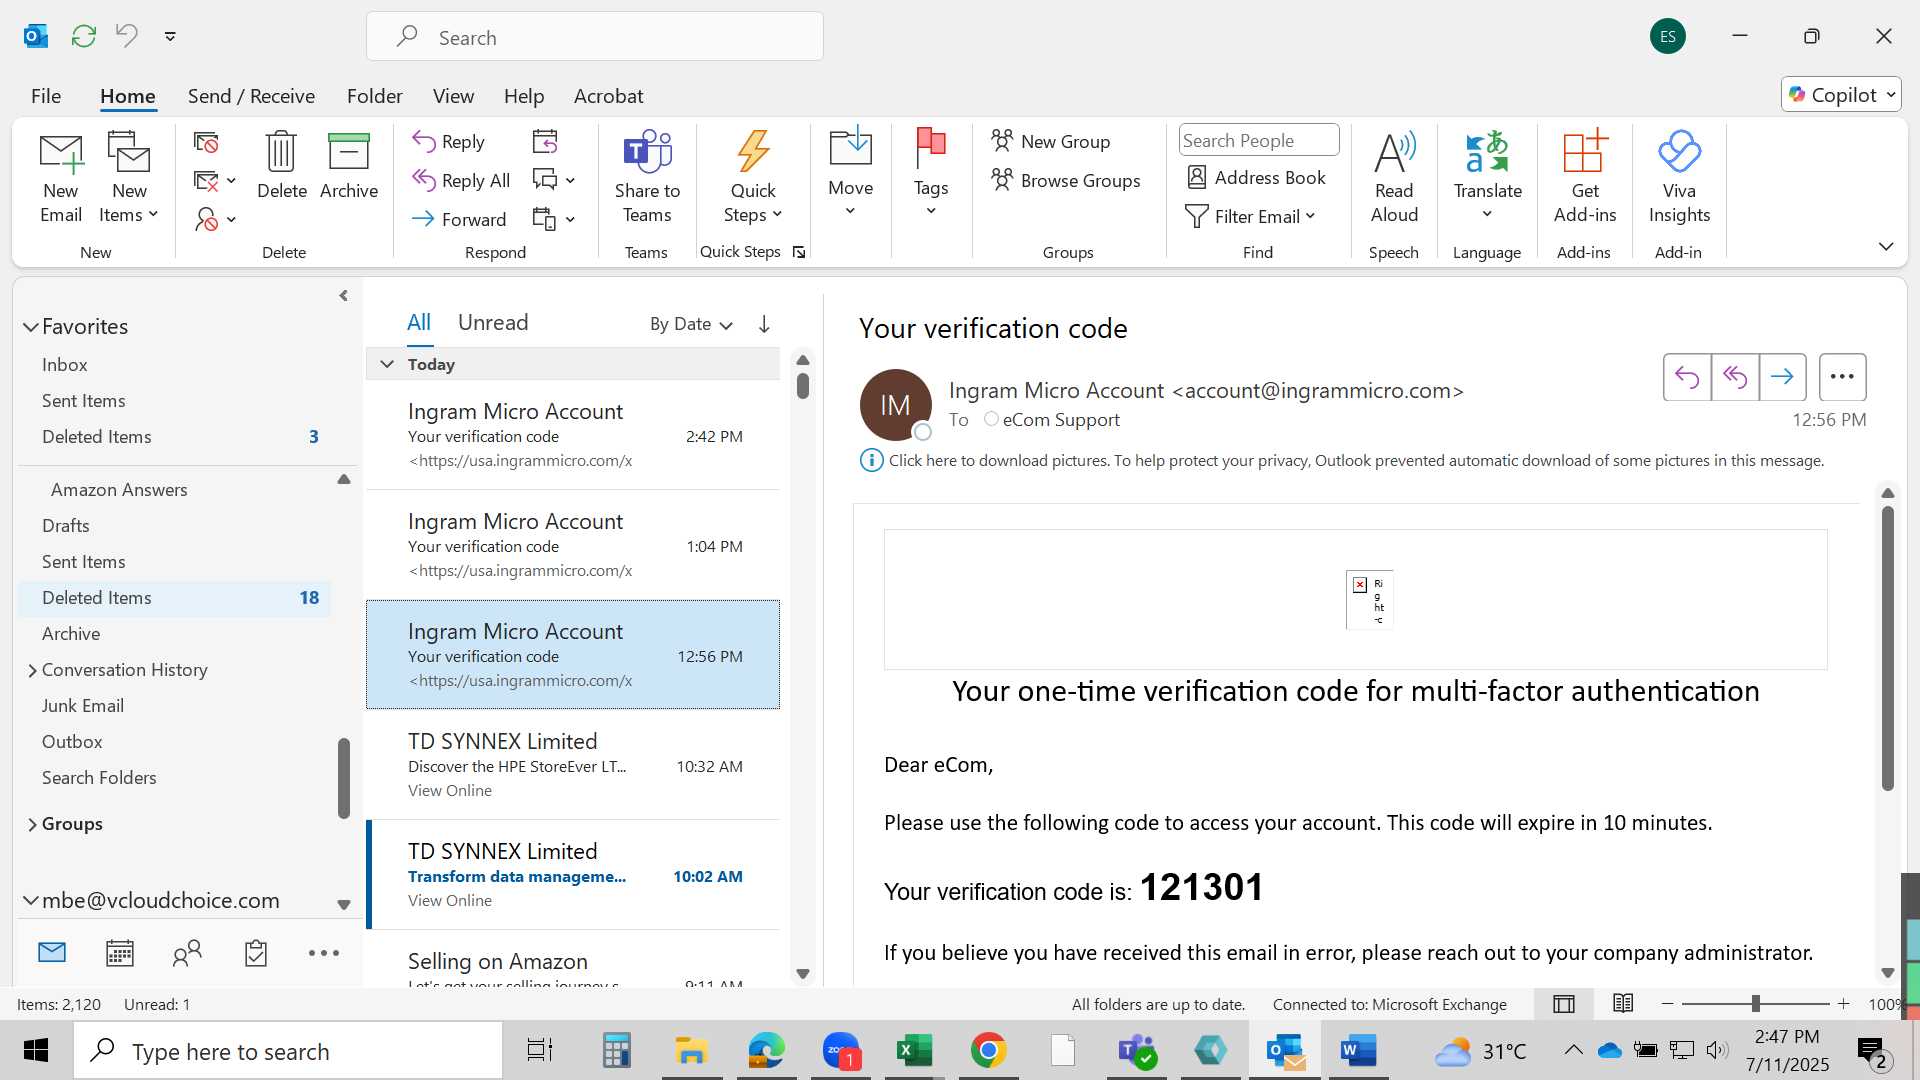The image size is (1920, 1080).
Task: Open Ingram Micro email from 1:04 PM
Action: coord(573,546)
